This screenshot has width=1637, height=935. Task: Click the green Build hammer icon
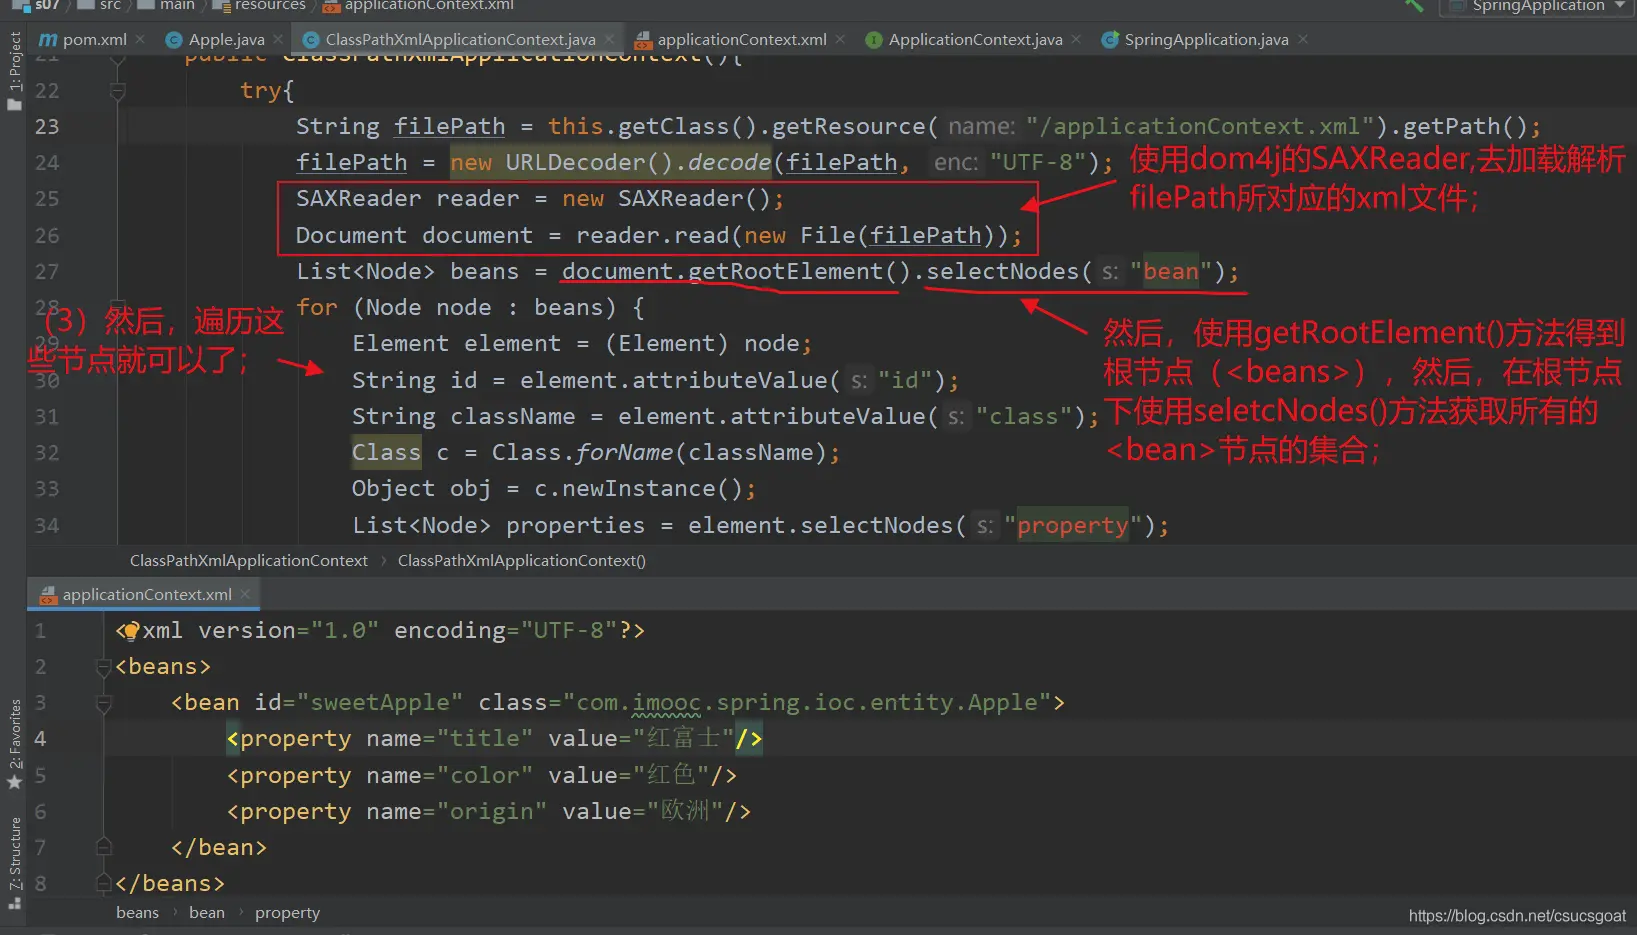[x=1413, y=6]
